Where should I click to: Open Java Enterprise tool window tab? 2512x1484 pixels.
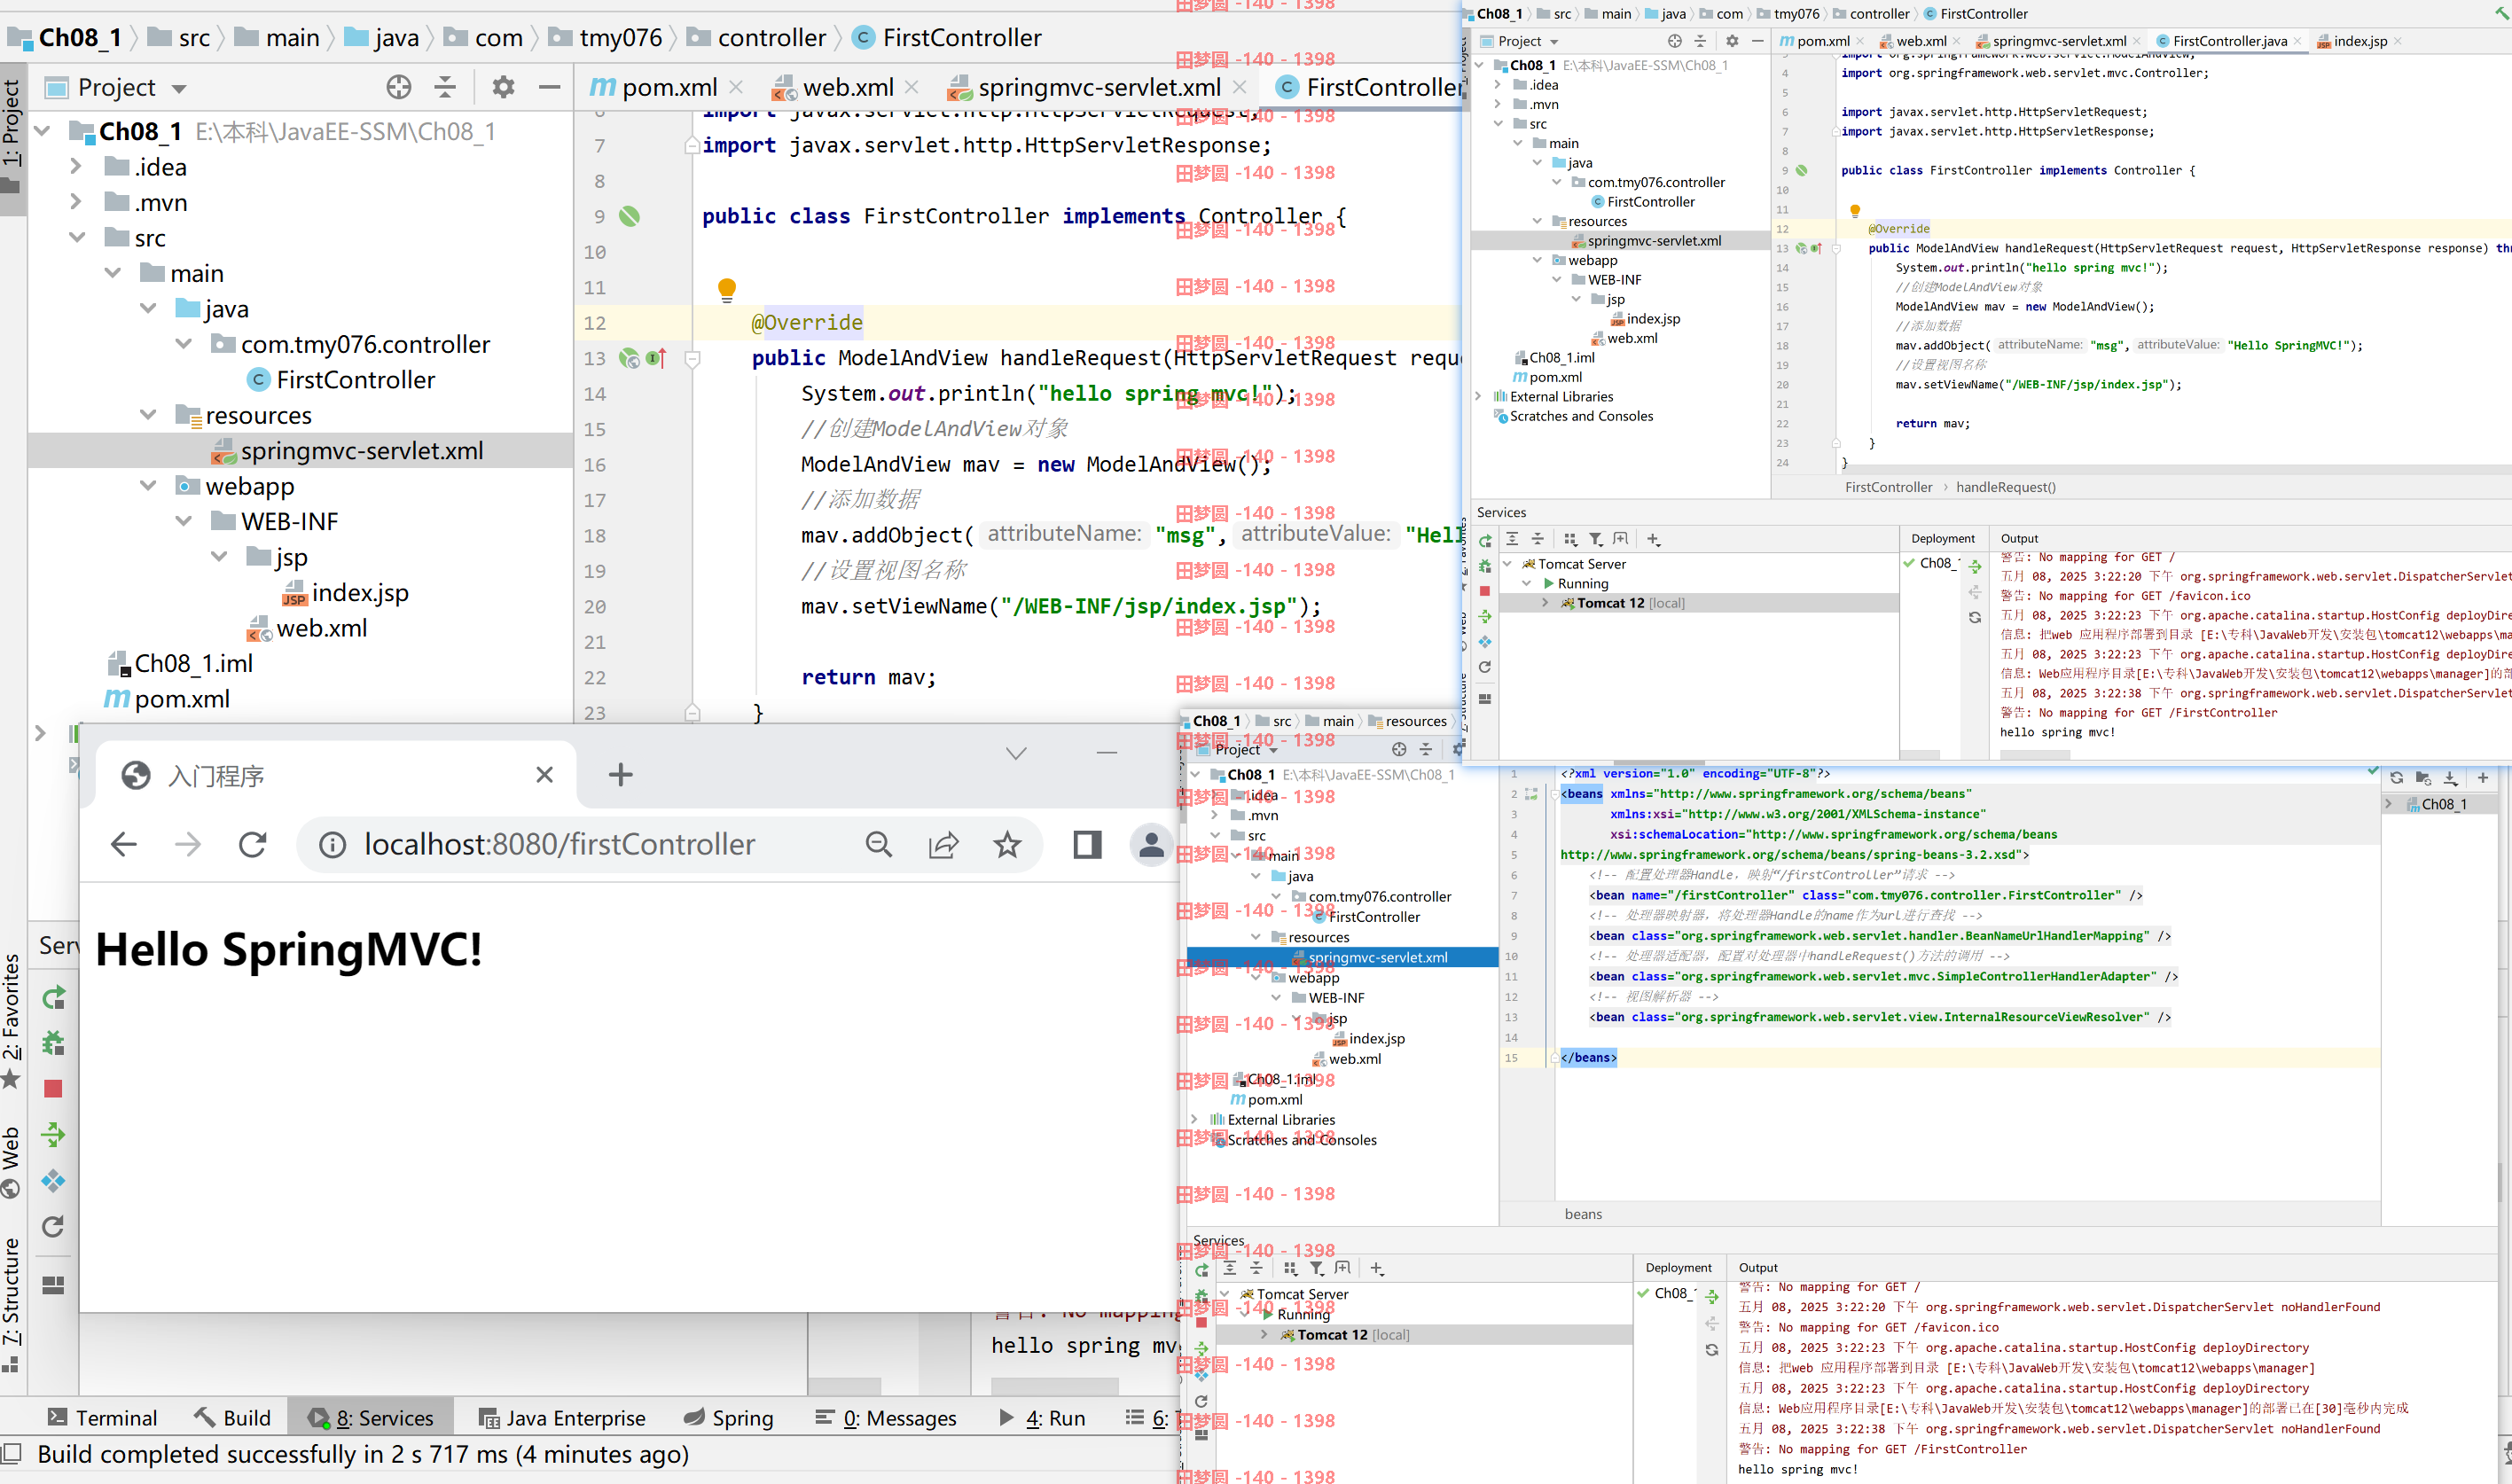pos(562,1418)
